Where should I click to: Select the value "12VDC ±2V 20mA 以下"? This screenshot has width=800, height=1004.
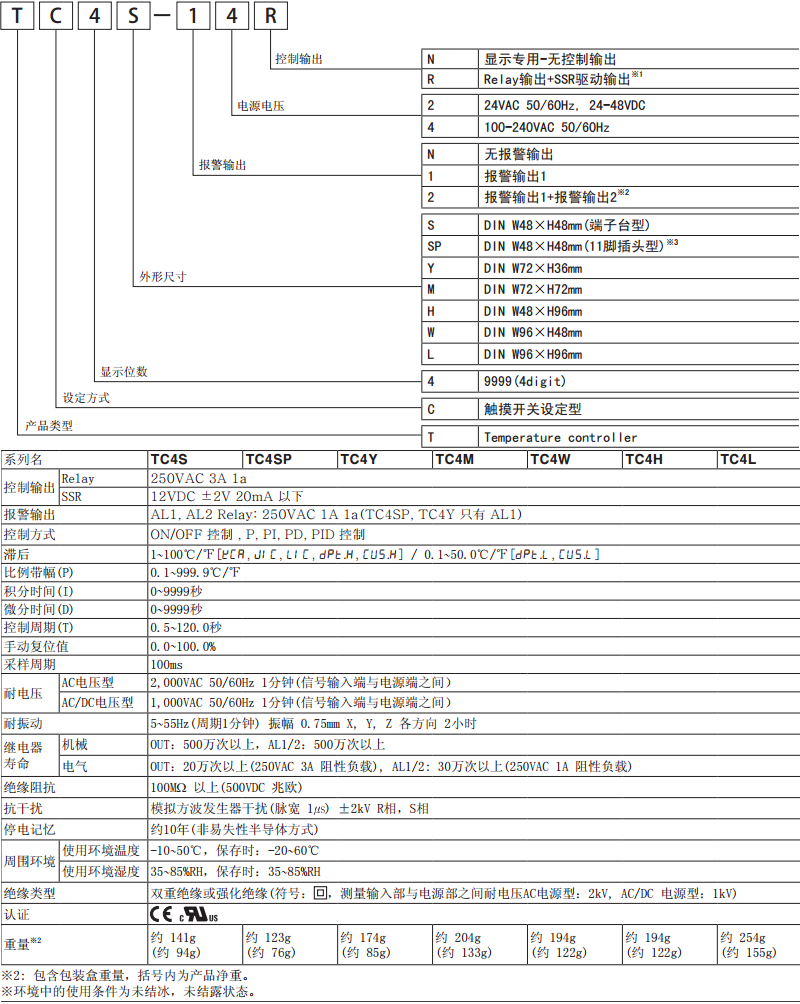tap(227, 496)
